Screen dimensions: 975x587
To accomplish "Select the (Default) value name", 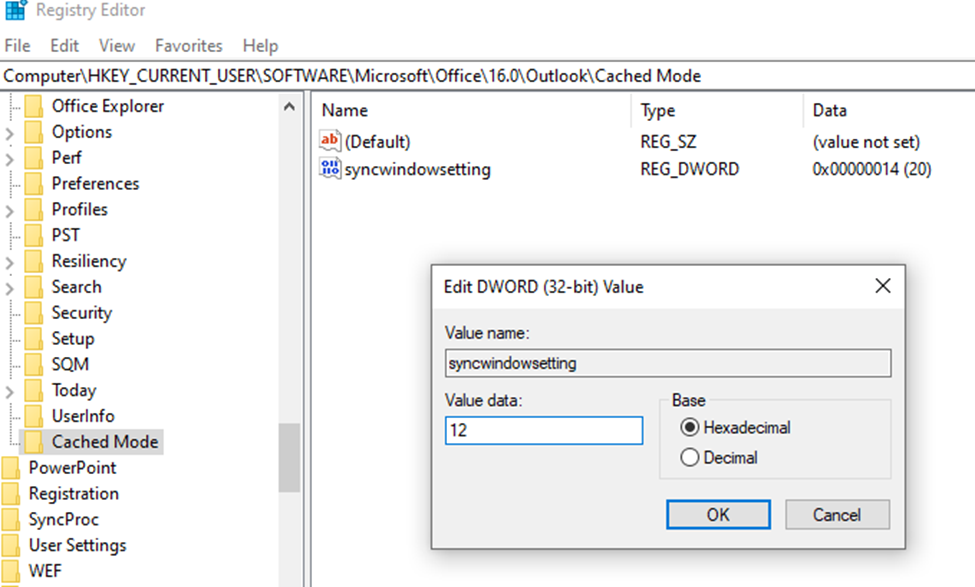I will click(377, 142).
